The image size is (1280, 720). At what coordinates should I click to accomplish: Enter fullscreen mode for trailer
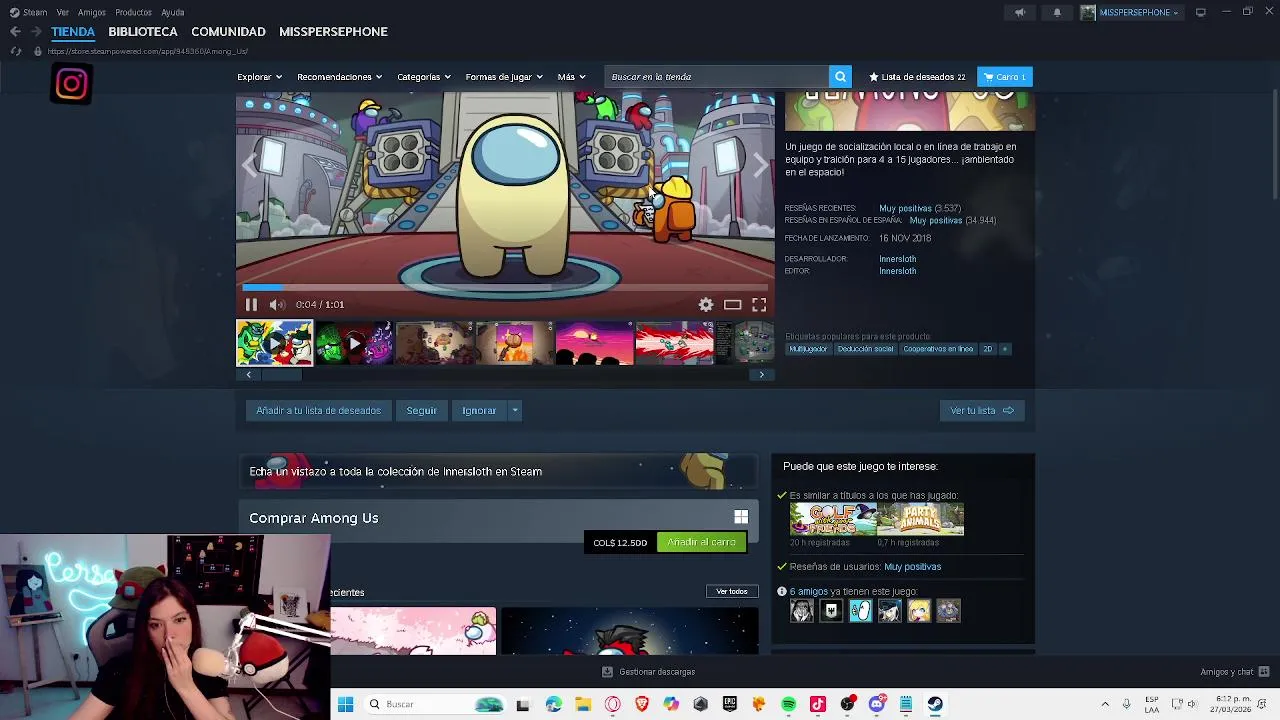[759, 305]
